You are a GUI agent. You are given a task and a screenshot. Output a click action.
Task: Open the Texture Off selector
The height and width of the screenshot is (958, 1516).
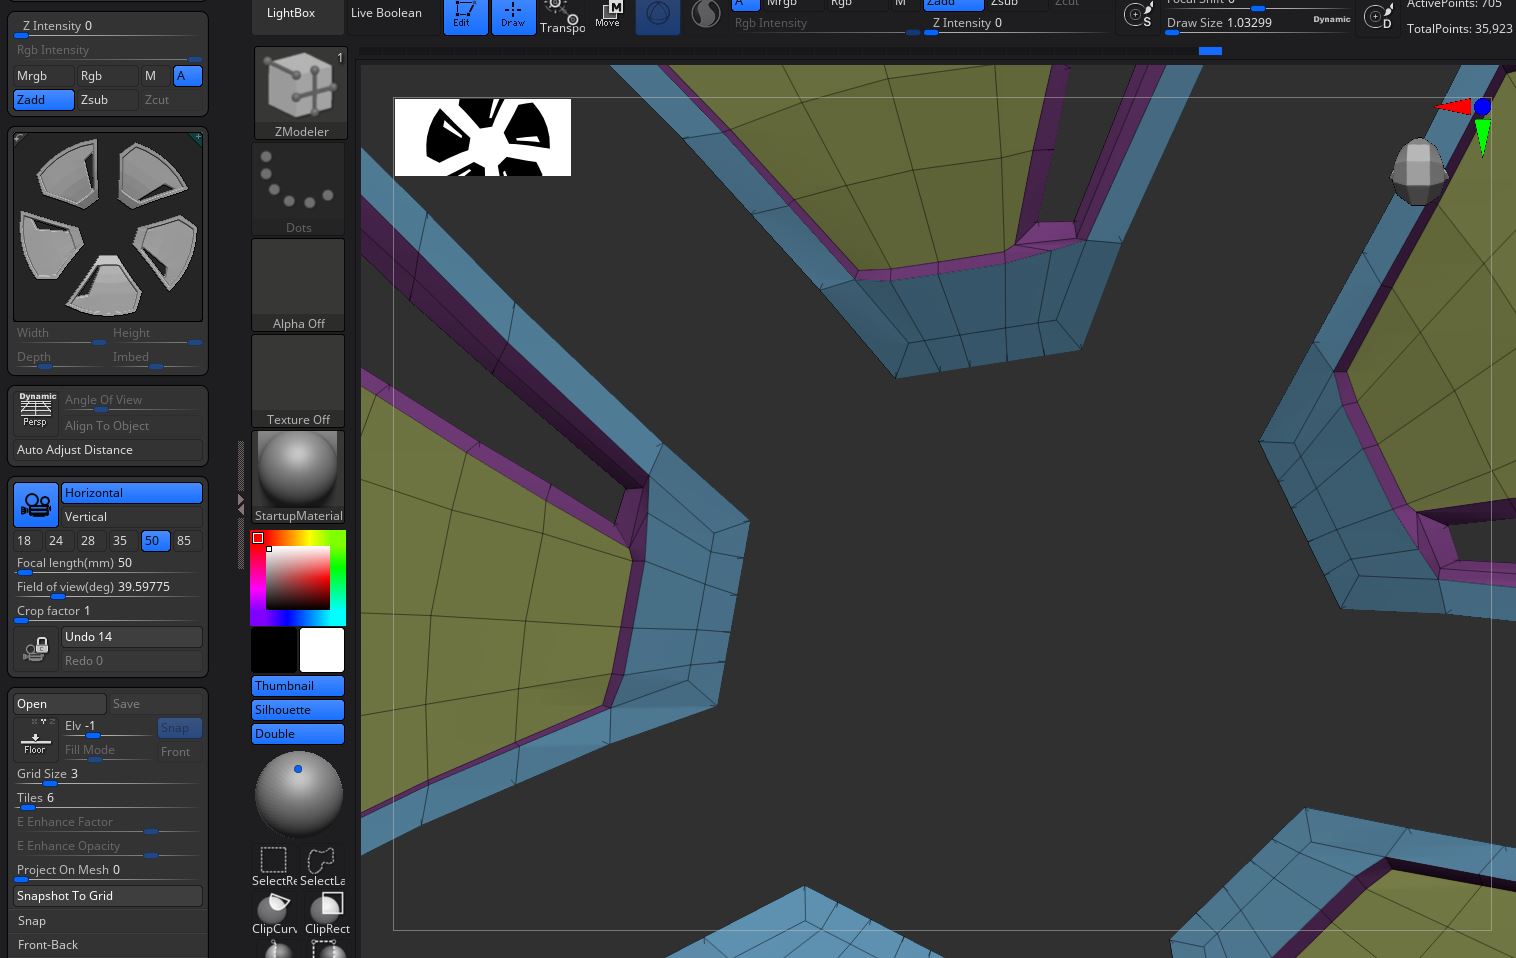pyautogui.click(x=298, y=381)
